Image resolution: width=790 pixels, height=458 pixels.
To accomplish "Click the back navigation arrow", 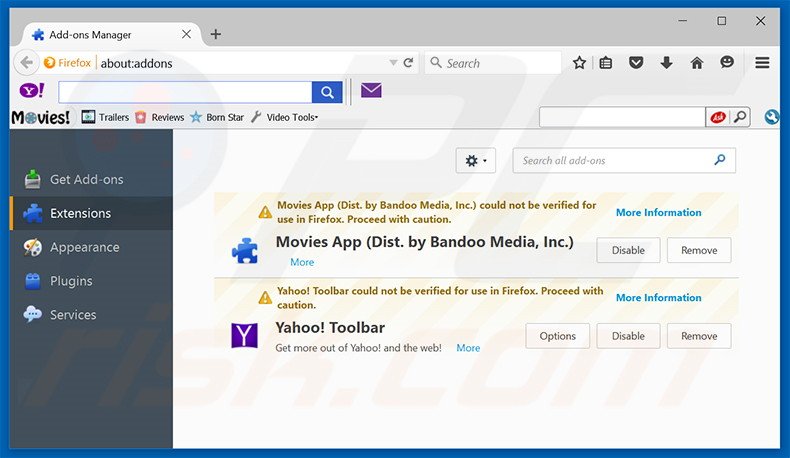I will pos(27,63).
